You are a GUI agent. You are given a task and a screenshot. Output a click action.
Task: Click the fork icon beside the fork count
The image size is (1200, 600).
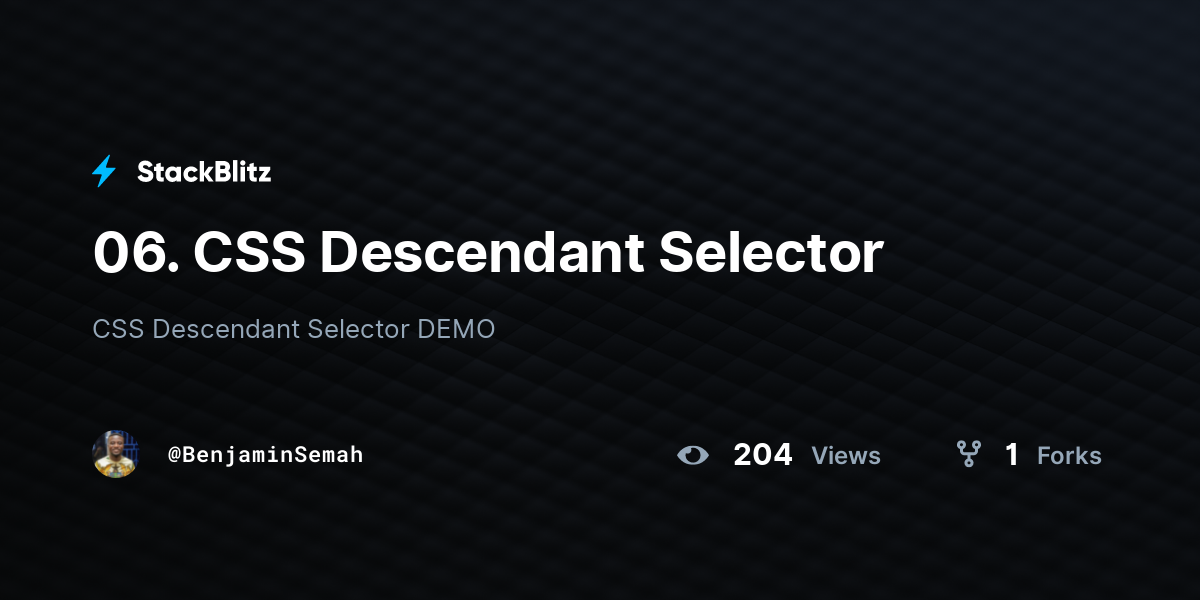pyautogui.click(x=969, y=455)
